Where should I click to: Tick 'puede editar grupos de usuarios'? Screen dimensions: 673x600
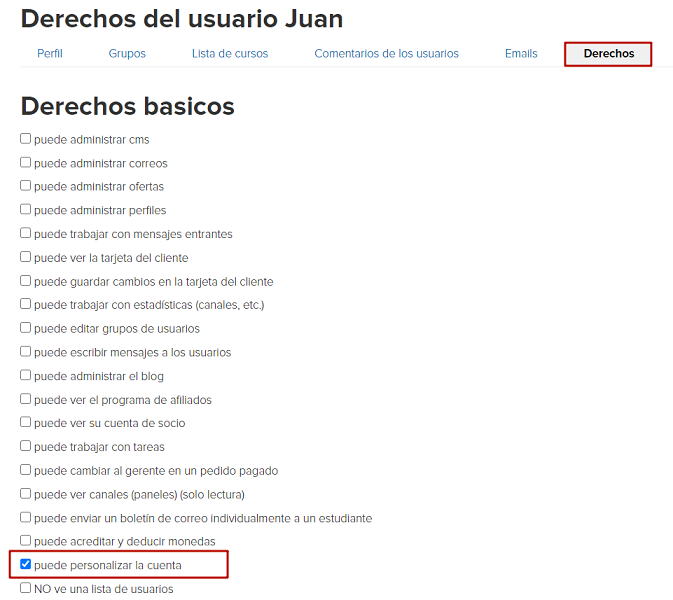pos(26,327)
